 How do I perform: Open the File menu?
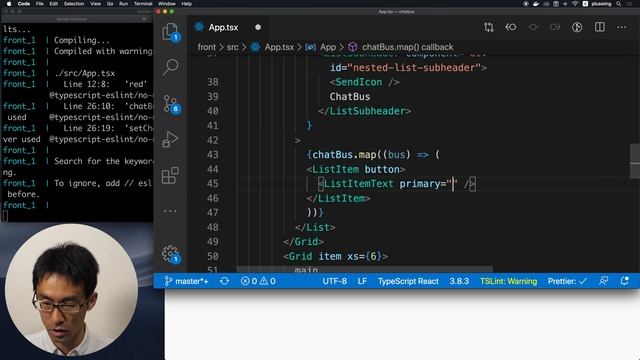(40, 4)
